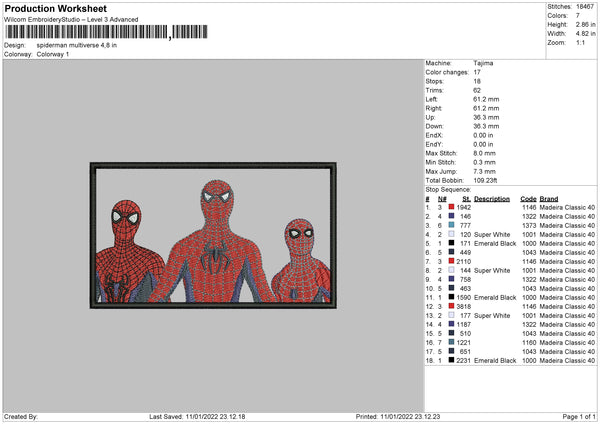600x424 pixels.
Task: Click the Stitches value 18467
Action: tap(586, 6)
